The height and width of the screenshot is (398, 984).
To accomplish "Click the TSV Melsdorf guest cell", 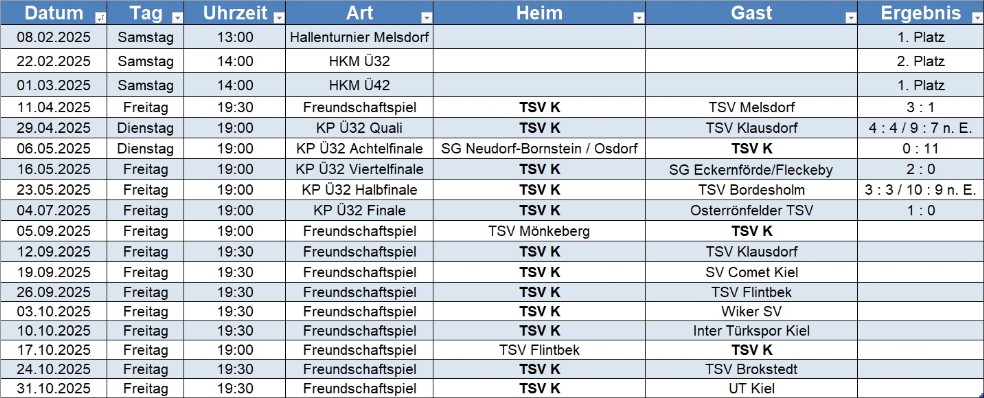I will [751, 107].
